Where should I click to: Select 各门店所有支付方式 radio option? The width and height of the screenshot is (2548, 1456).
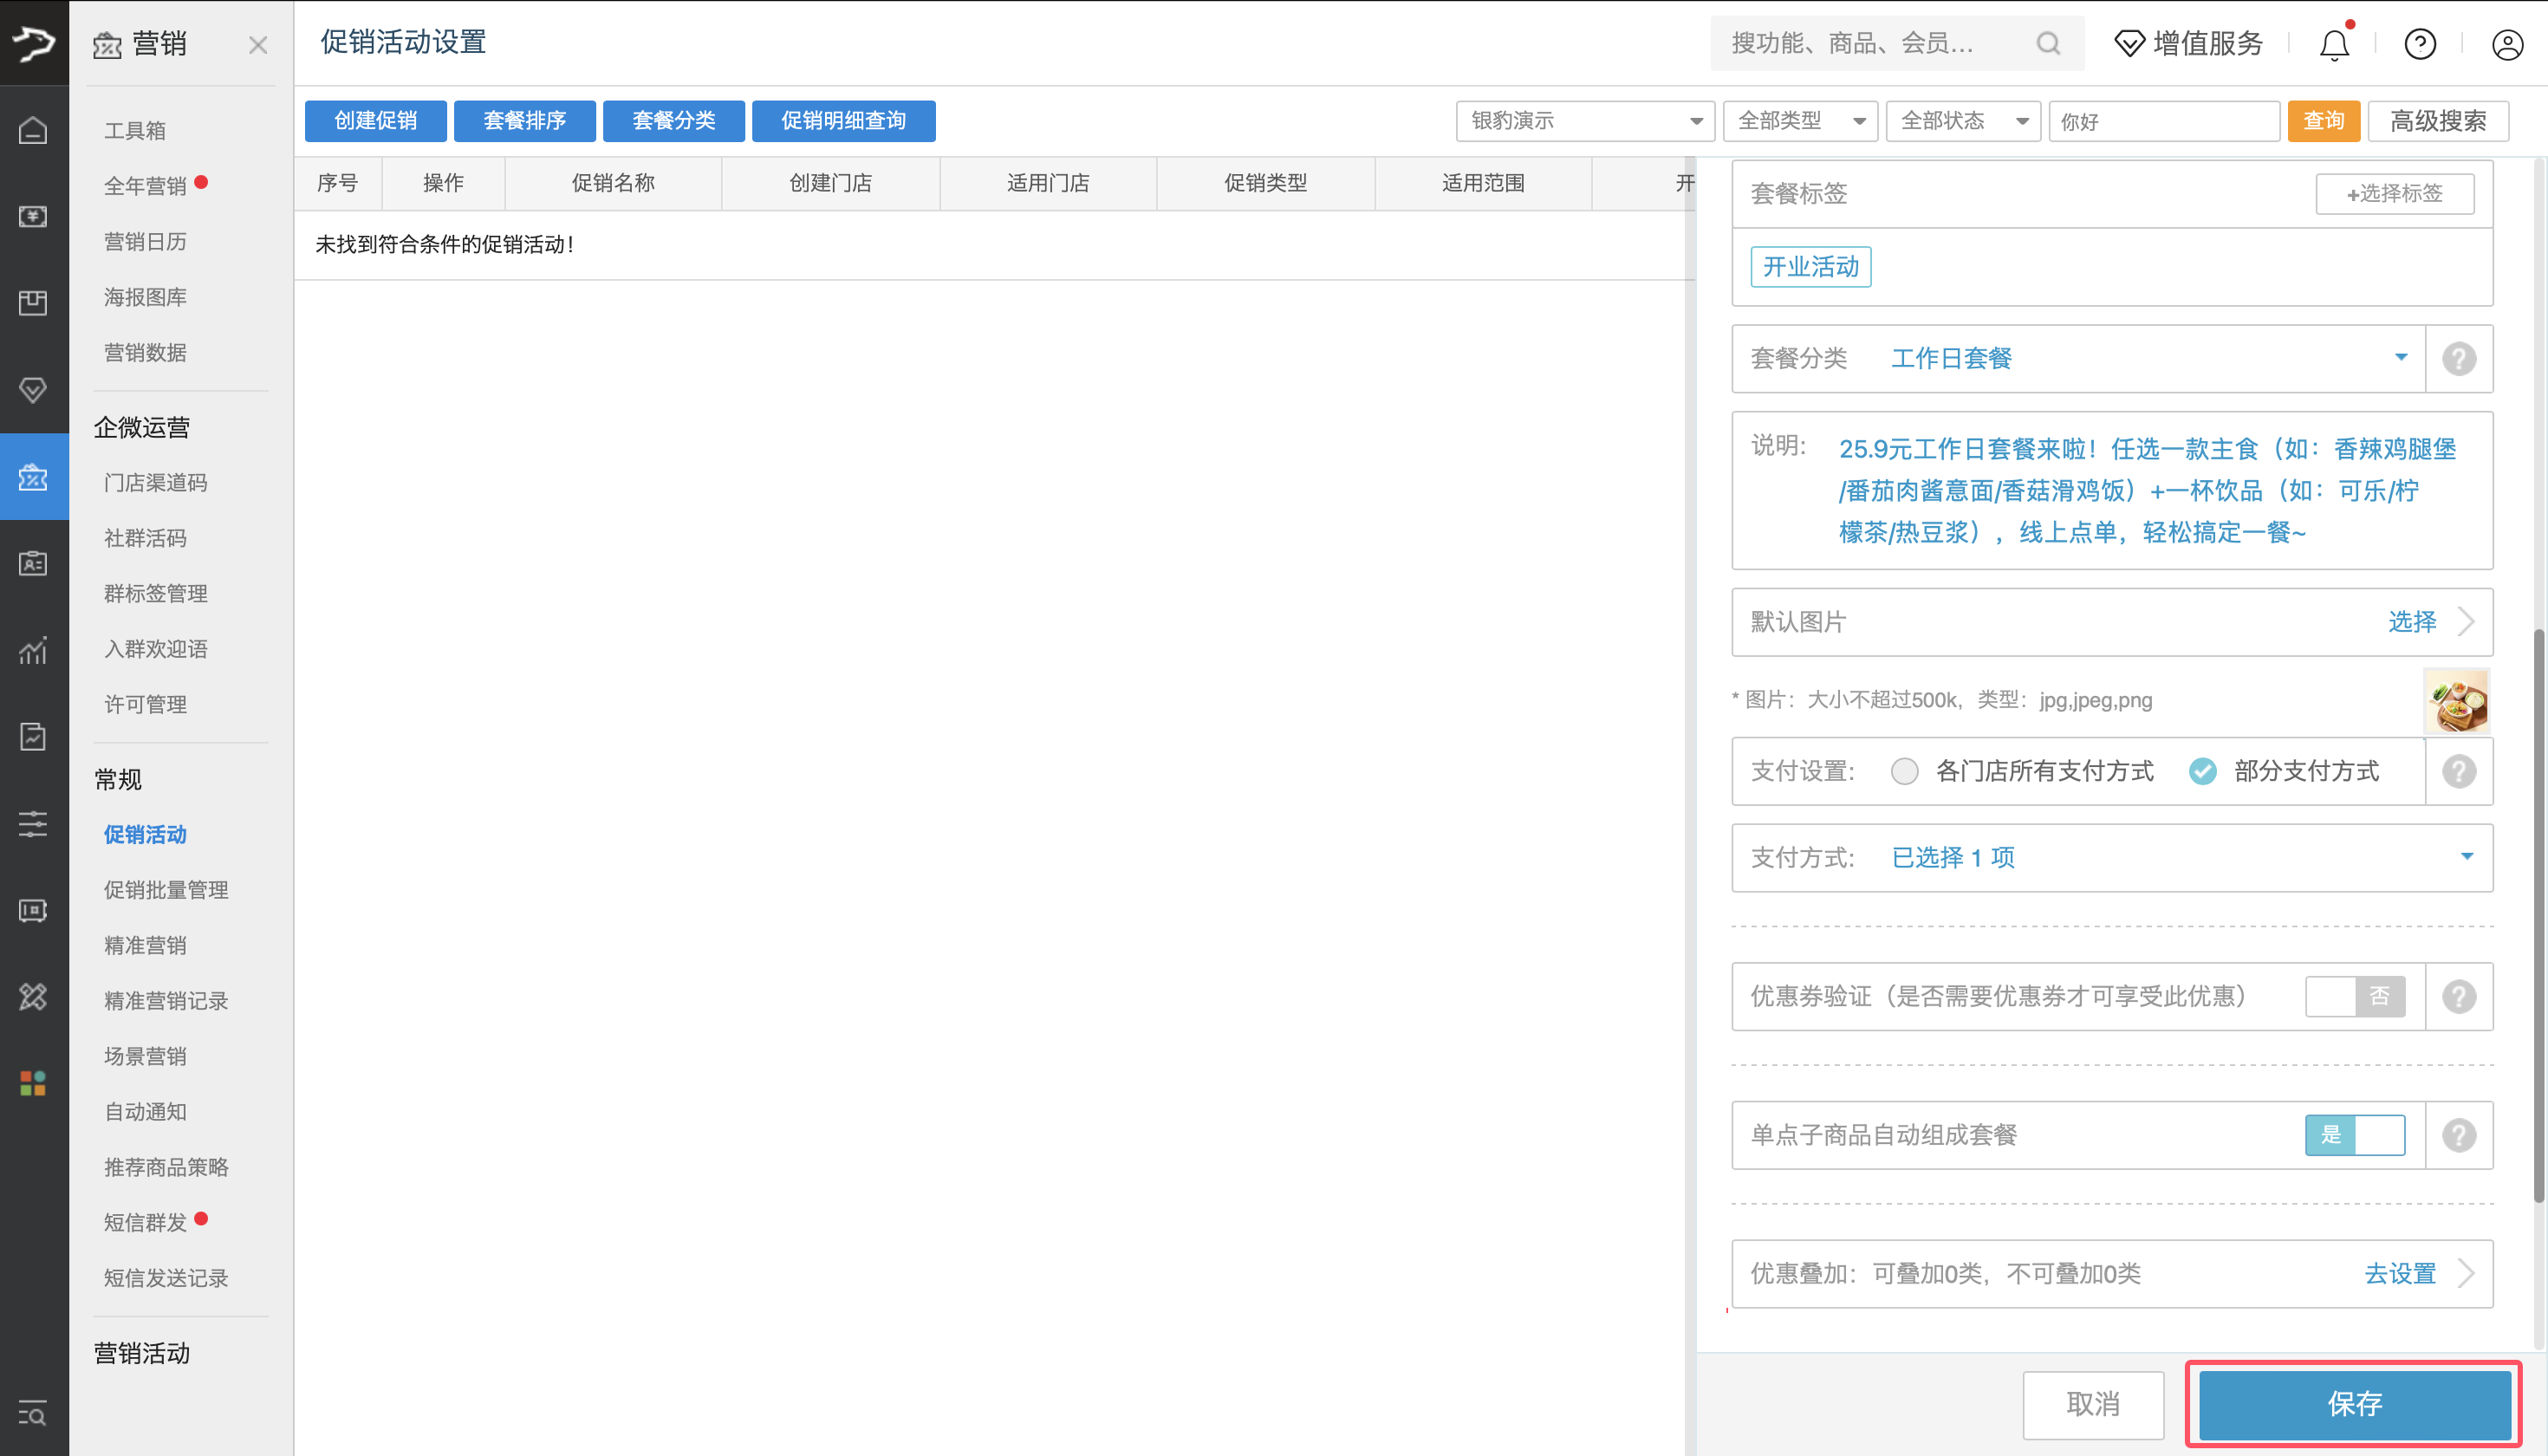1904,771
